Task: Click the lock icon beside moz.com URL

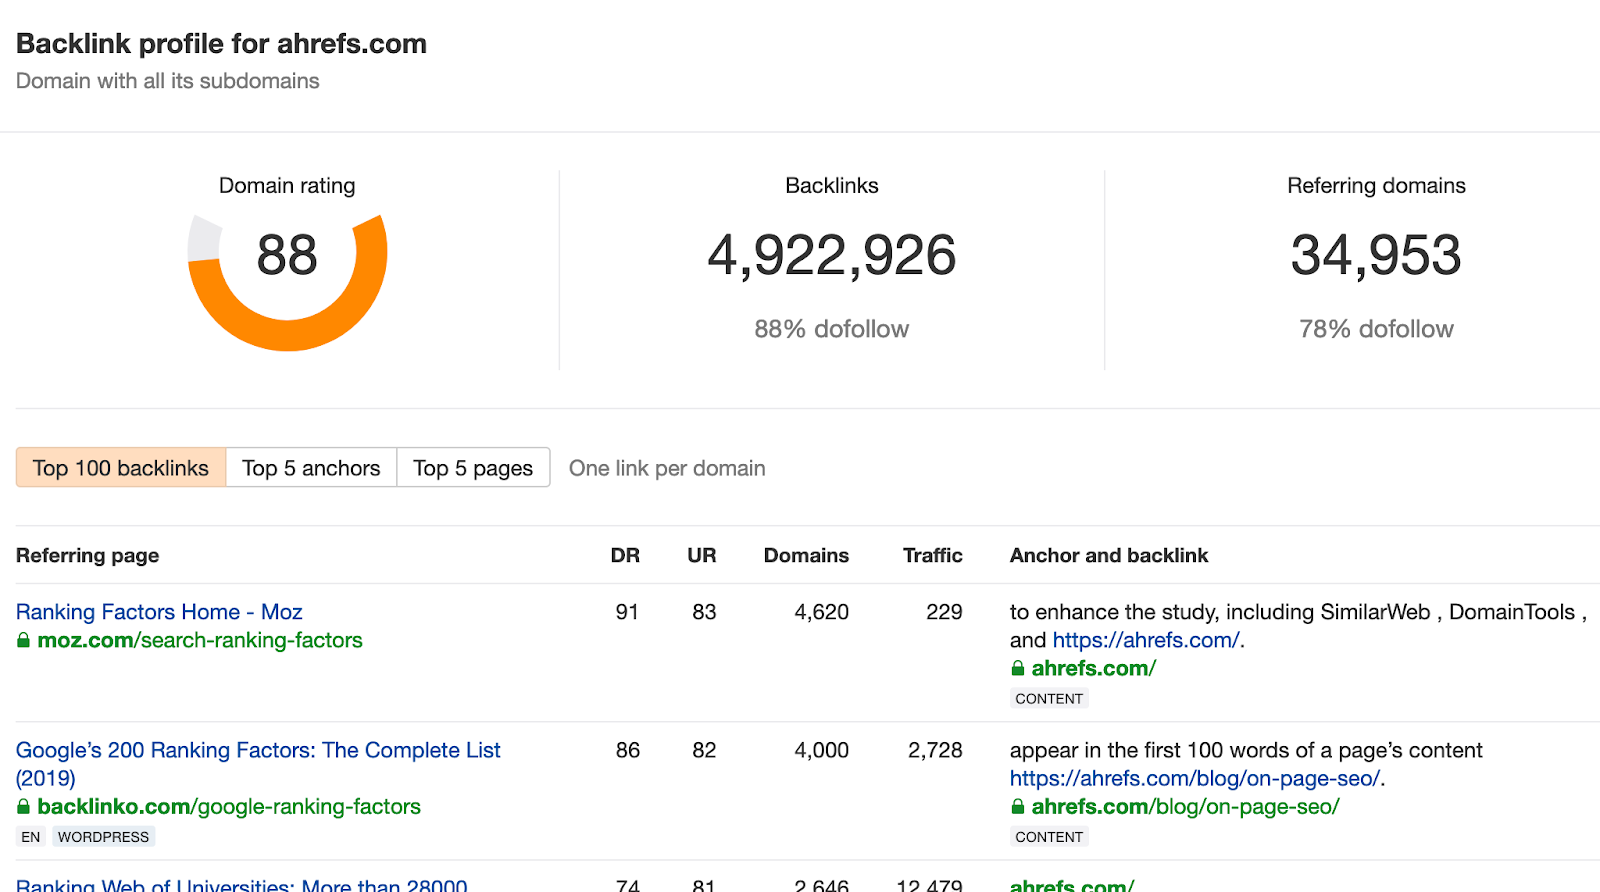Action: point(23,640)
